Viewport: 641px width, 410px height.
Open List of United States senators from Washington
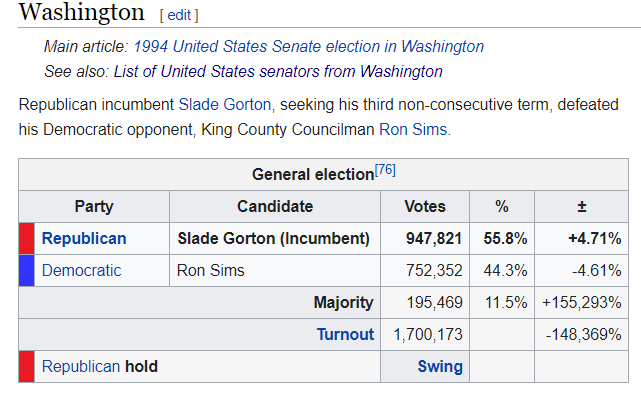278,72
